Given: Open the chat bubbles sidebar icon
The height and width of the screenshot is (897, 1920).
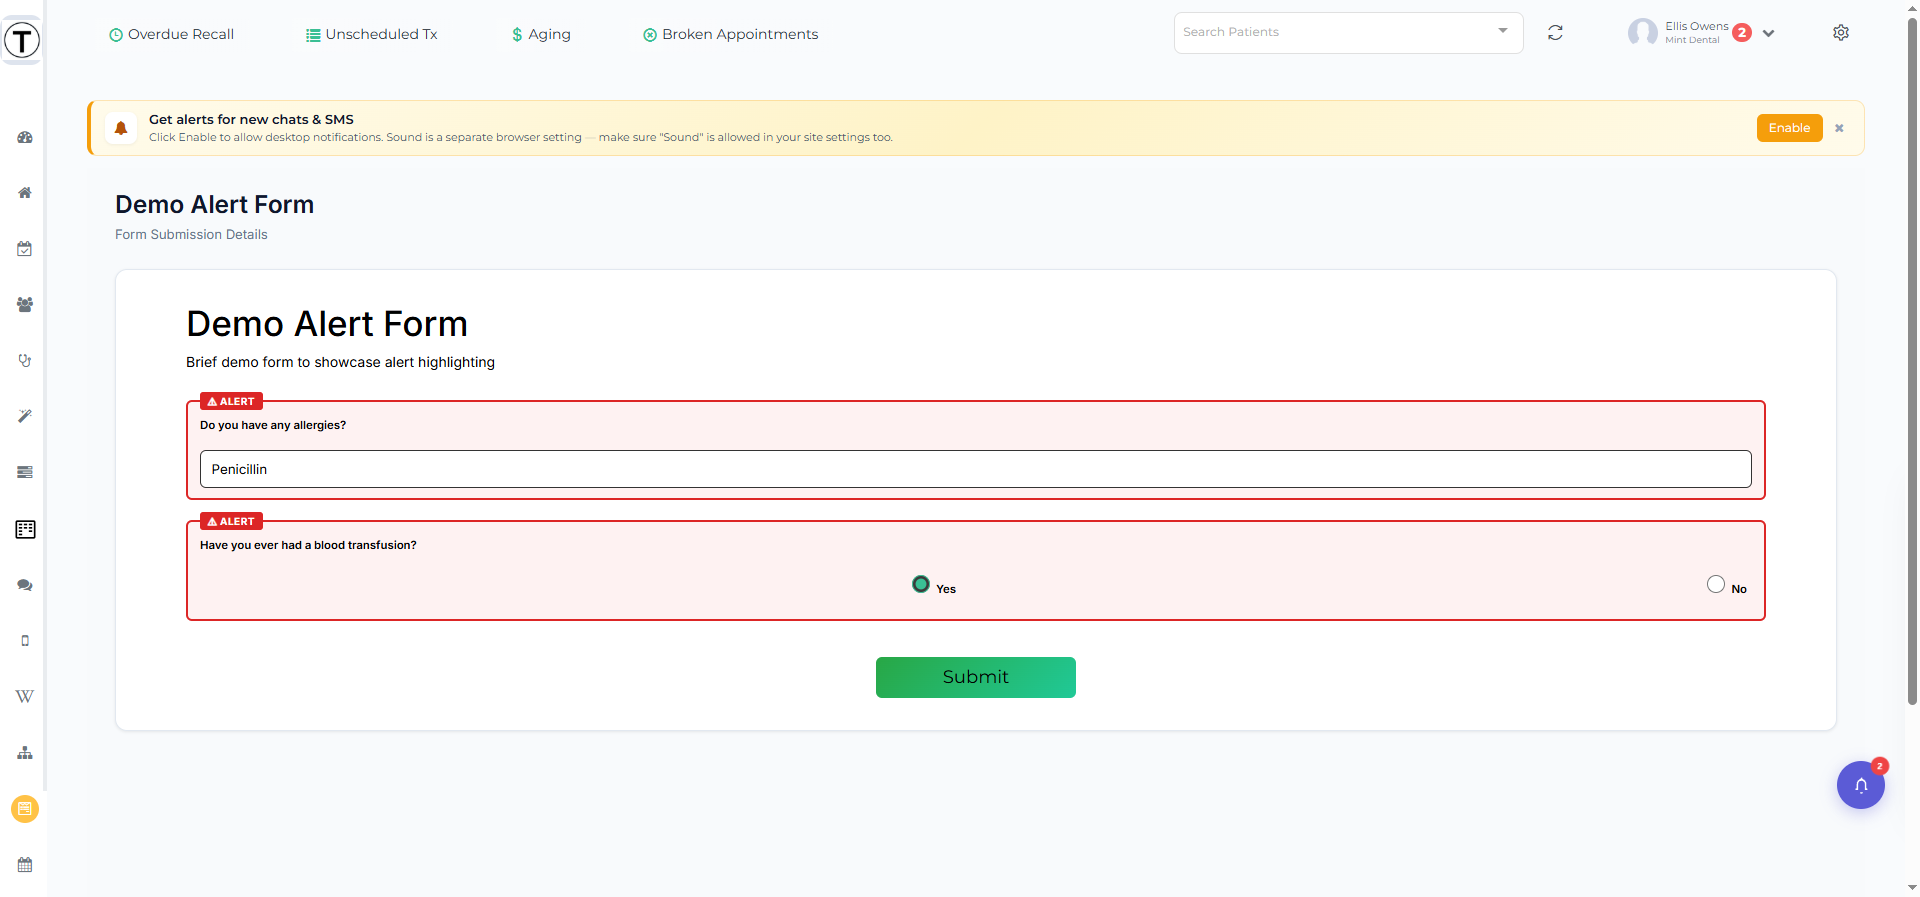Looking at the screenshot, I should coord(25,585).
